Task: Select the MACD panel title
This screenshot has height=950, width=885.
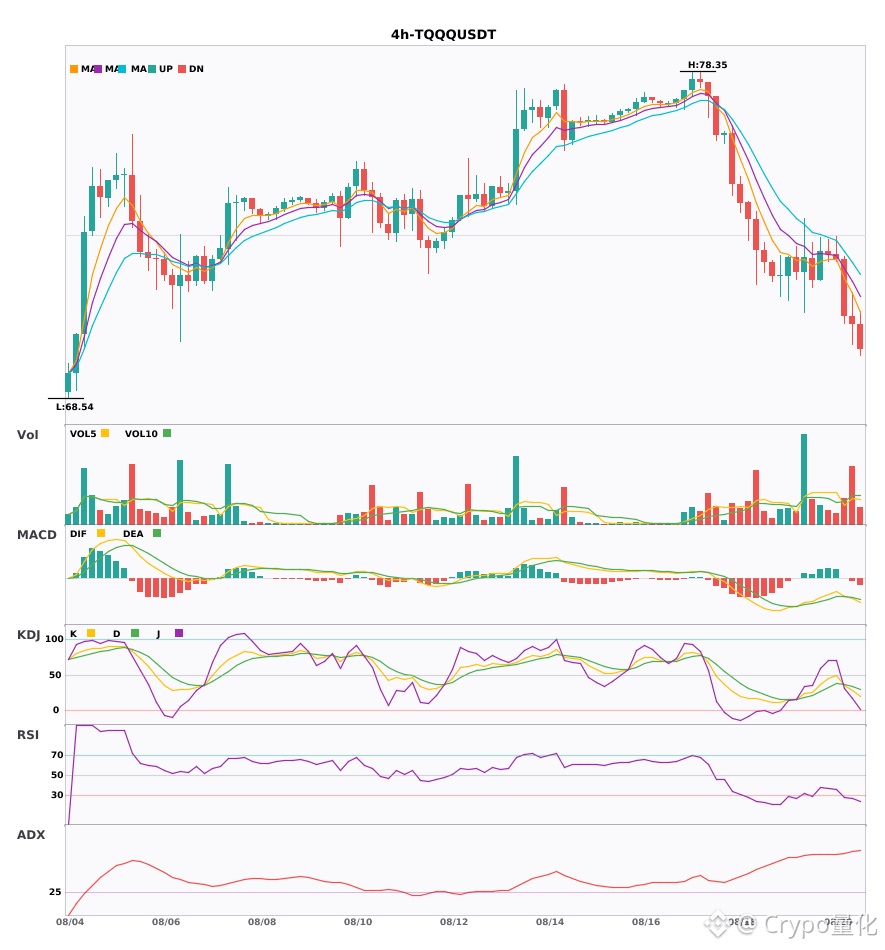Action: pos(36,535)
